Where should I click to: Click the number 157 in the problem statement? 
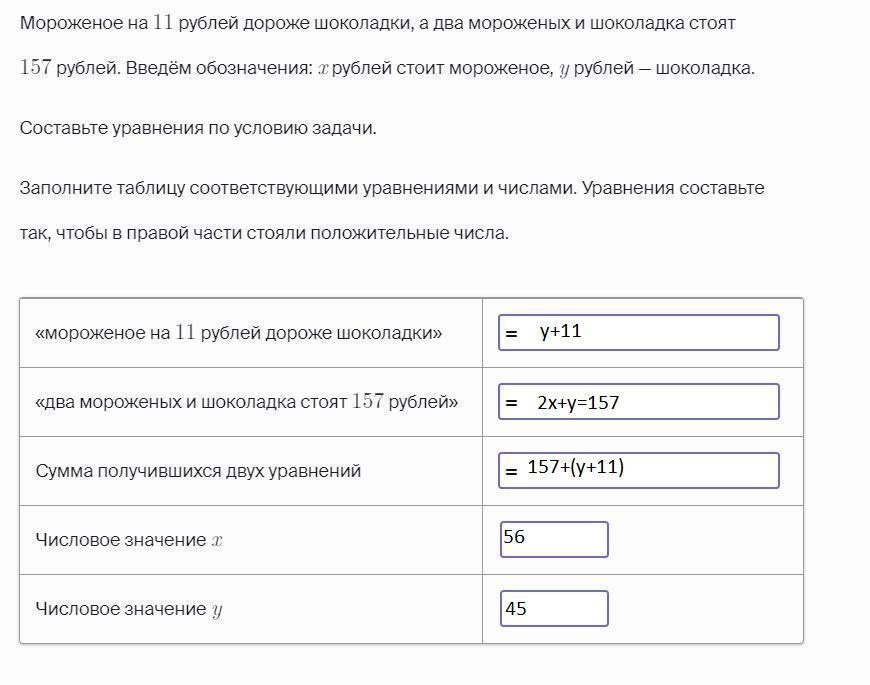36,67
